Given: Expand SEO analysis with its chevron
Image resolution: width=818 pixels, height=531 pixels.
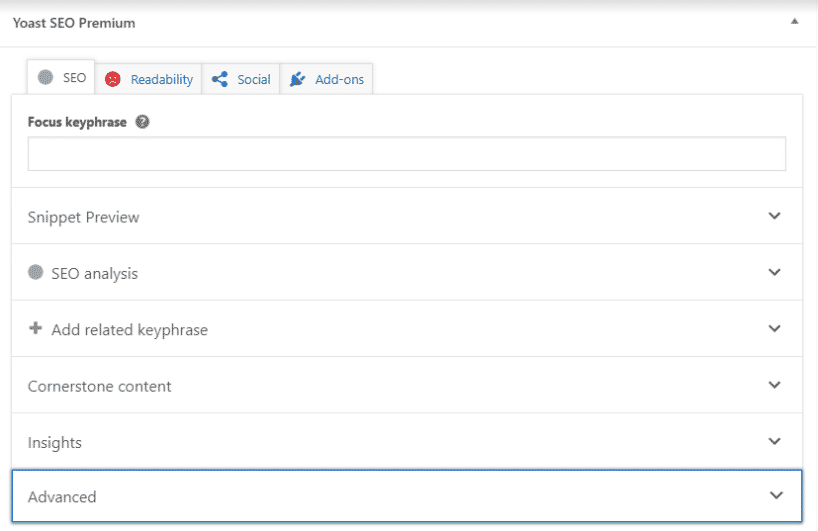Looking at the screenshot, I should (x=775, y=272).
